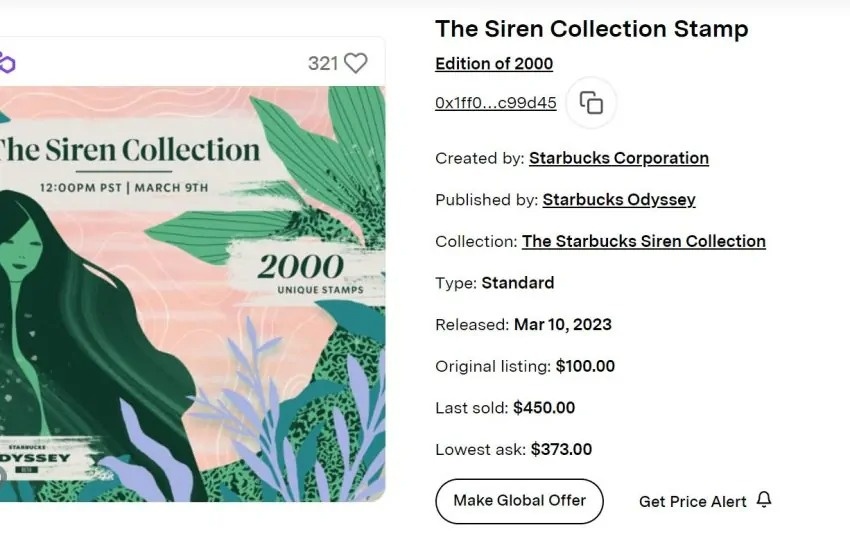
Task: Click the $373.00 lowest ask price
Action: [x=561, y=450]
